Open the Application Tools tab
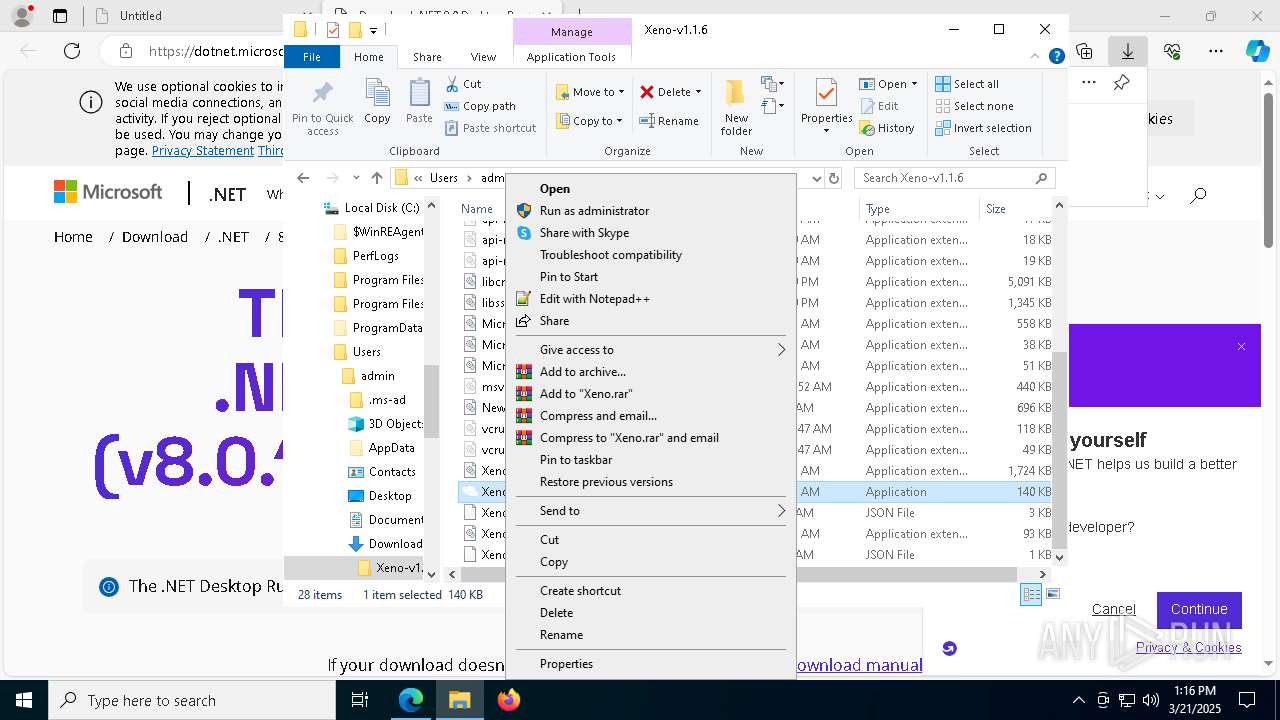Screen dimensions: 1280x720 [x=571, y=57]
